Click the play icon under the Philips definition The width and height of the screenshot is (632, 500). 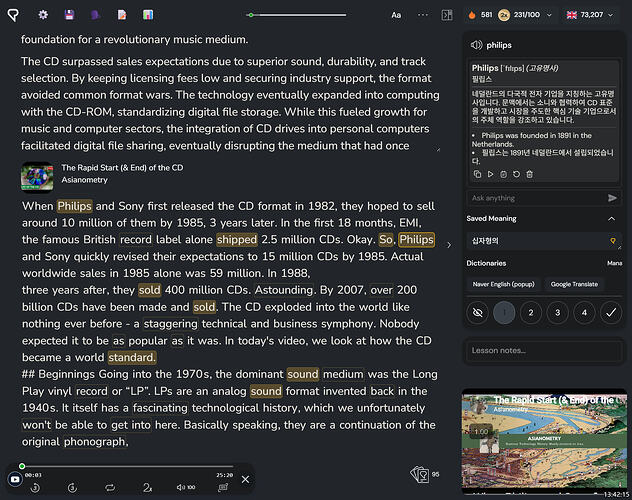pyautogui.click(x=490, y=174)
